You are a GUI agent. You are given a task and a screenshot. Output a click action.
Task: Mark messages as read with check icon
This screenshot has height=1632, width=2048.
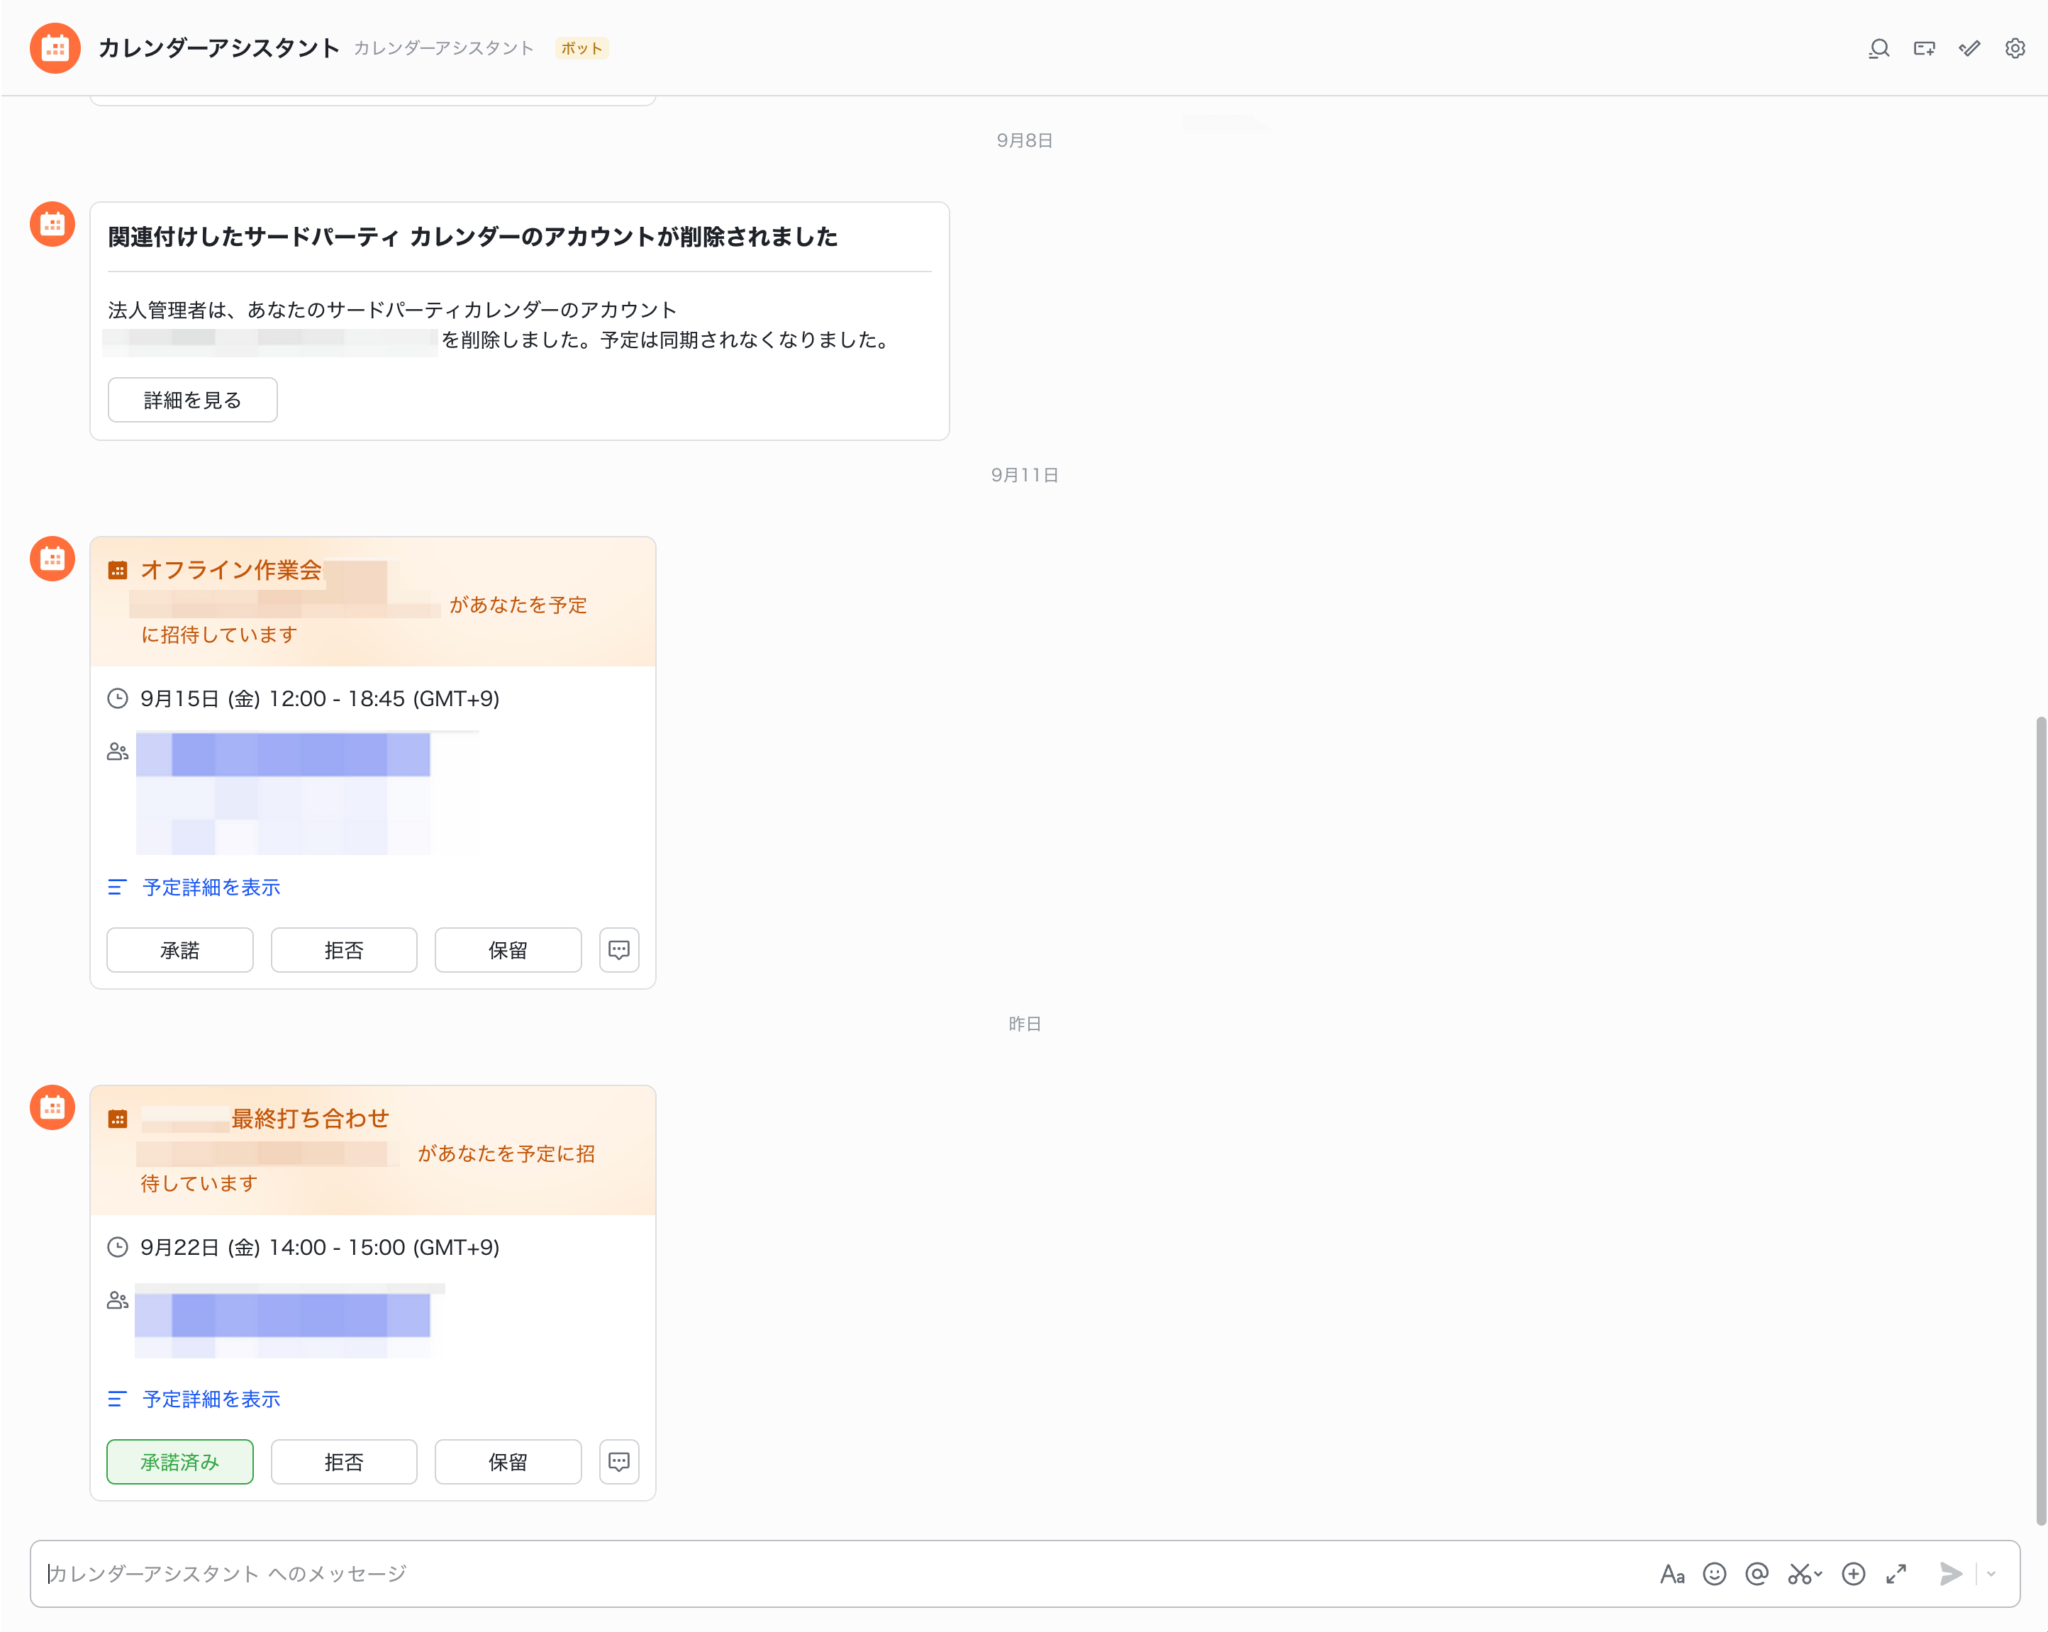point(1968,48)
